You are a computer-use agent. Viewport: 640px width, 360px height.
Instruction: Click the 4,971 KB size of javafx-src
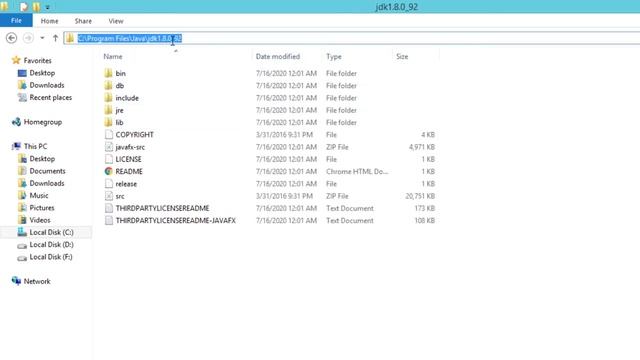[422, 147]
